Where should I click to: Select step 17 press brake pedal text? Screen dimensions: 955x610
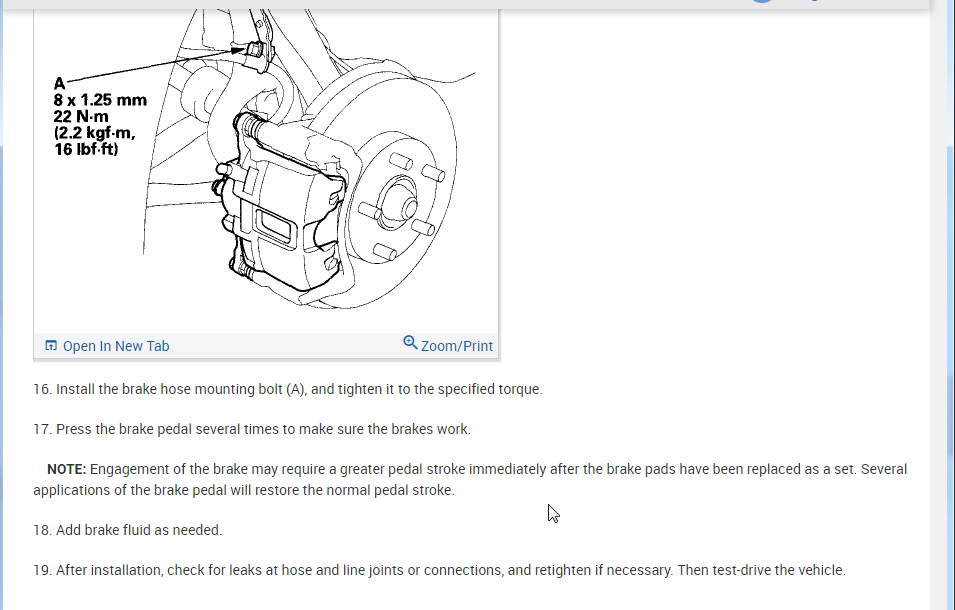point(252,429)
